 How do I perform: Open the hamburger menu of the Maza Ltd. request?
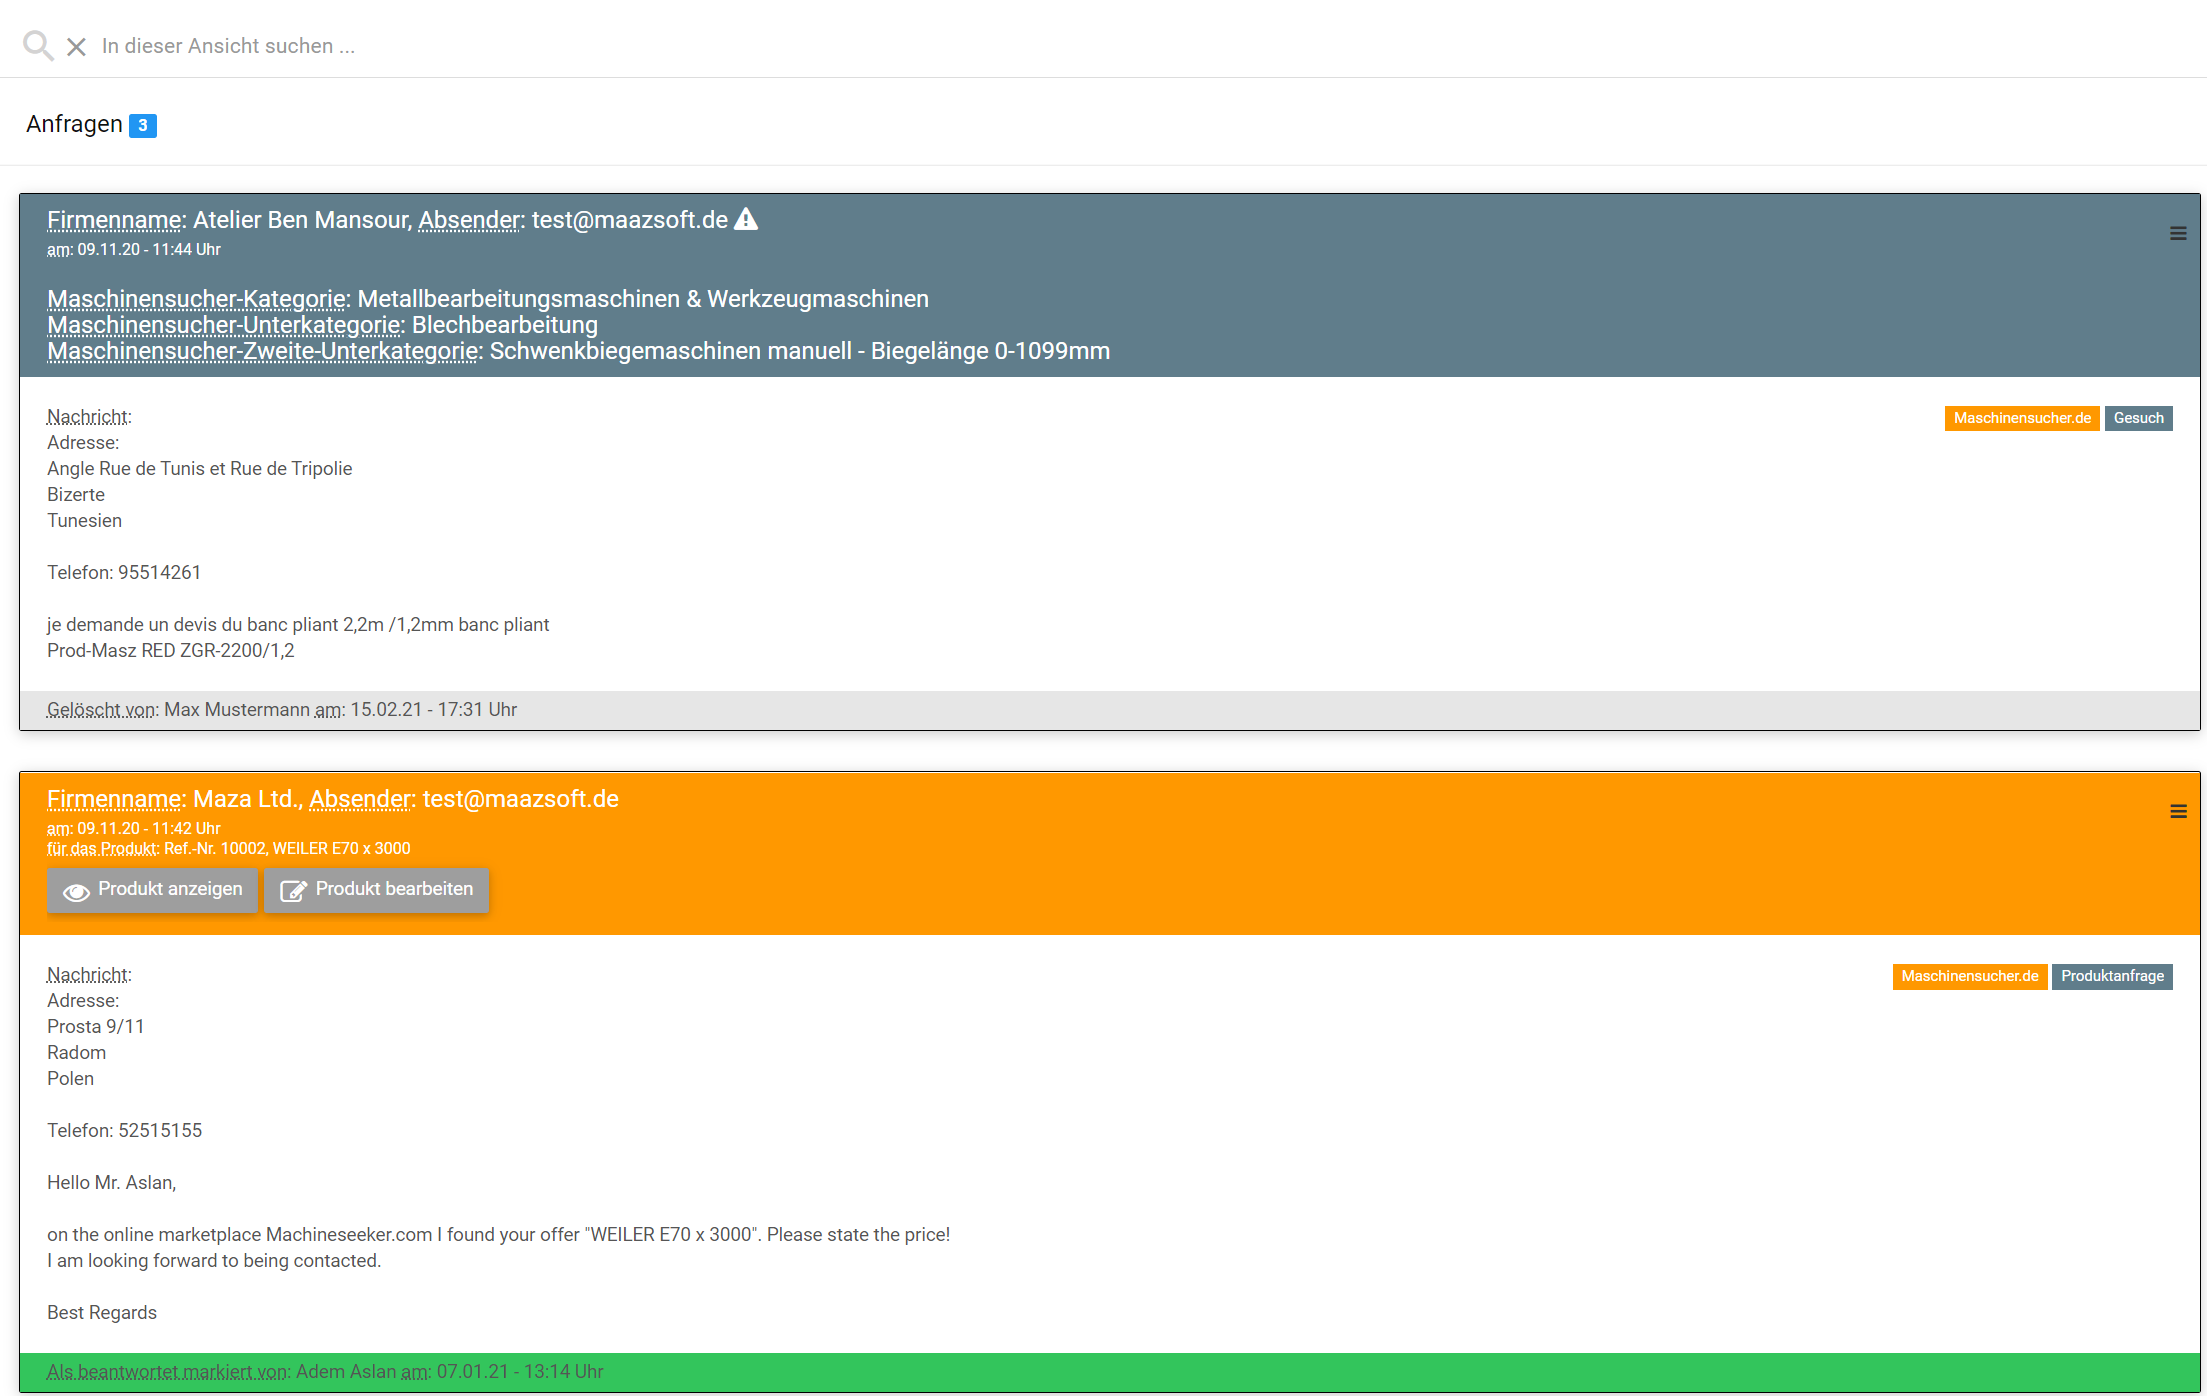[x=2178, y=812]
